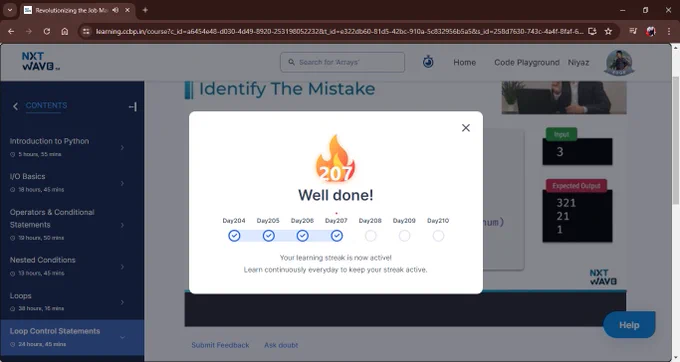This screenshot has height=362, width=680.
Task: Go back in browser history
Action: pyautogui.click(x=11, y=31)
